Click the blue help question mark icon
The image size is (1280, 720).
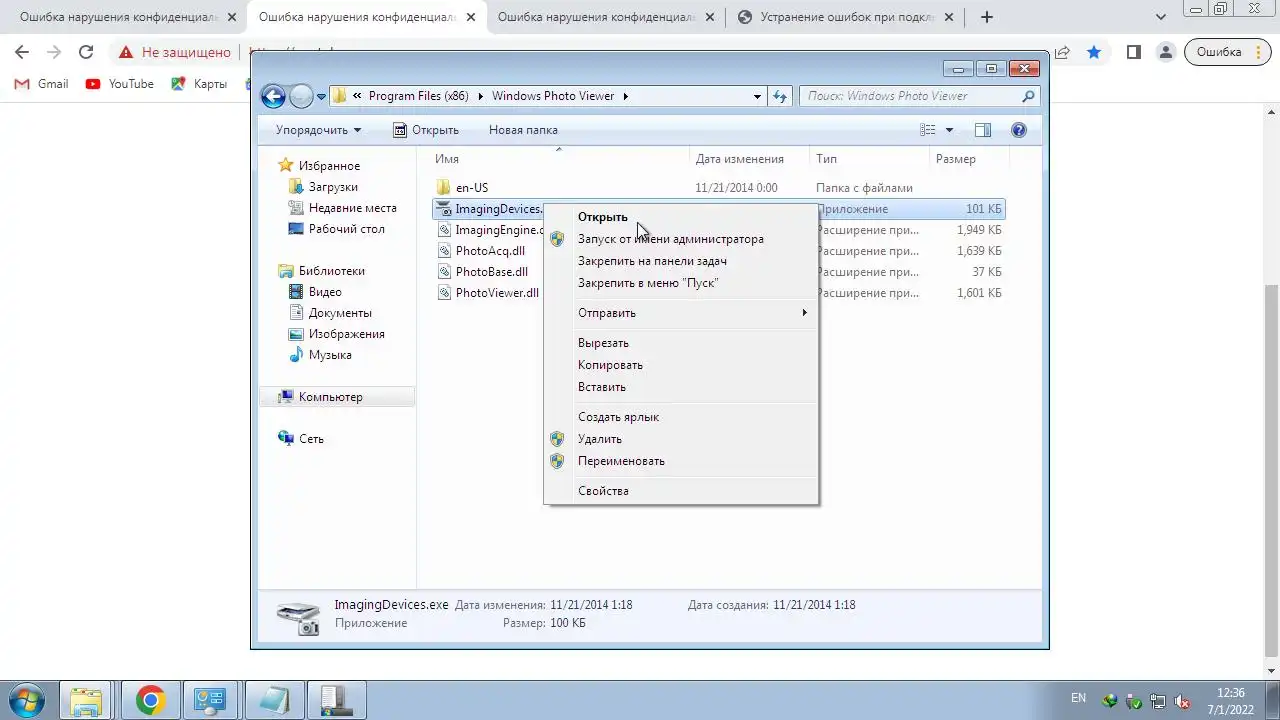click(x=1019, y=130)
